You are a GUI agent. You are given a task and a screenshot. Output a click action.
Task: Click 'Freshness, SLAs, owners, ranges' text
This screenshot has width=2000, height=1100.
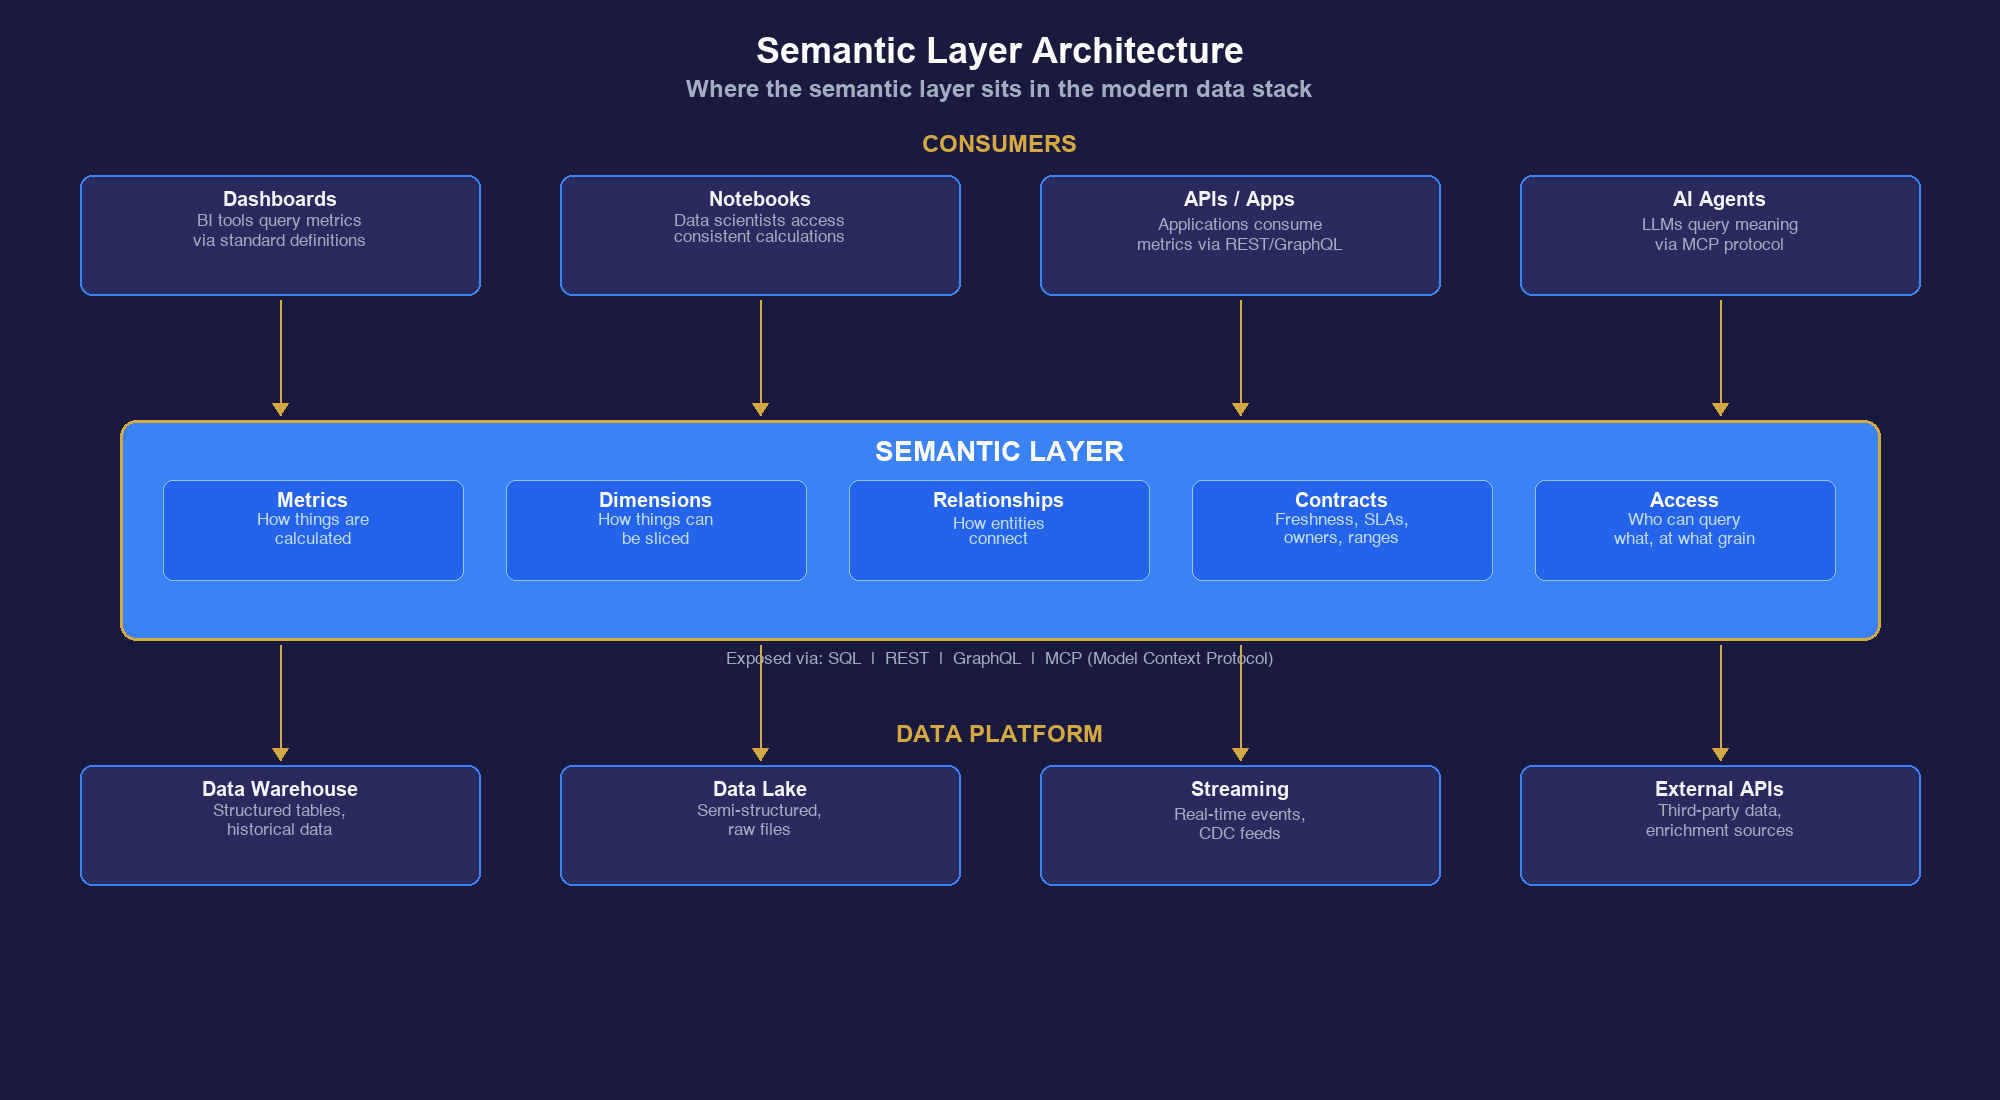[x=1341, y=528]
